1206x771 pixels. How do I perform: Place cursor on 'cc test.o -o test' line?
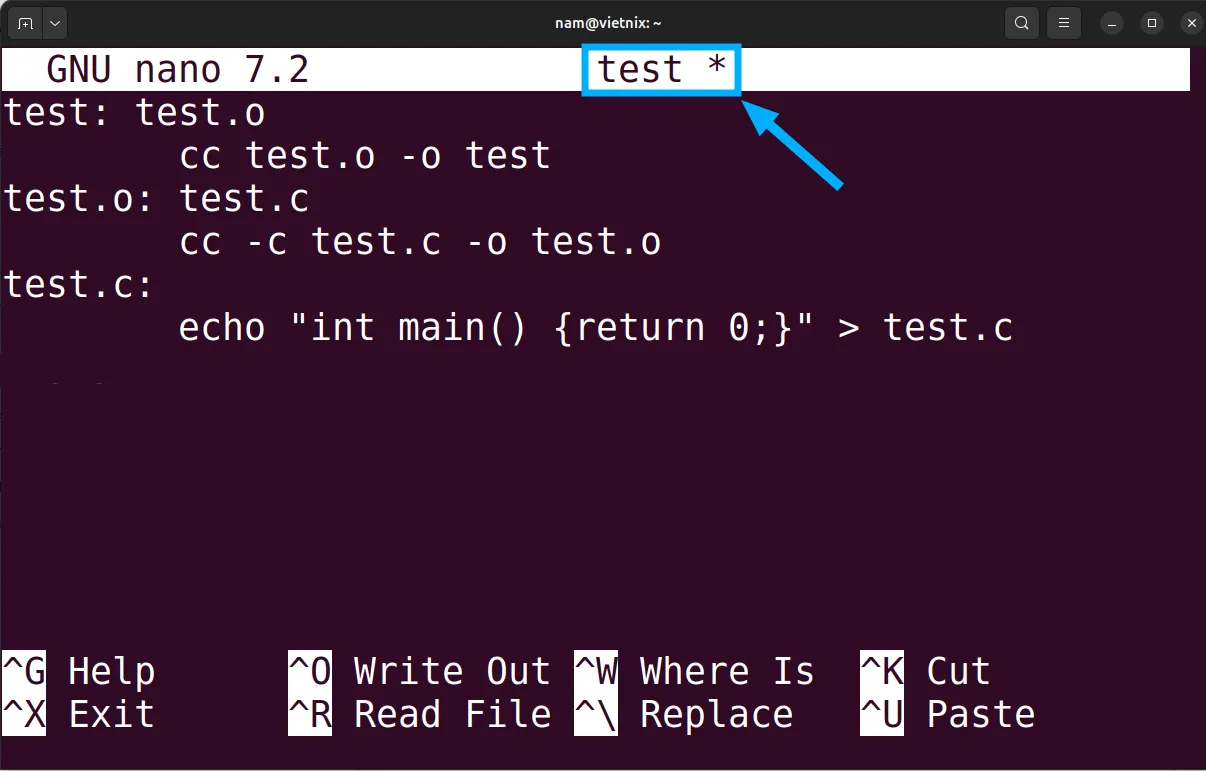click(x=364, y=156)
